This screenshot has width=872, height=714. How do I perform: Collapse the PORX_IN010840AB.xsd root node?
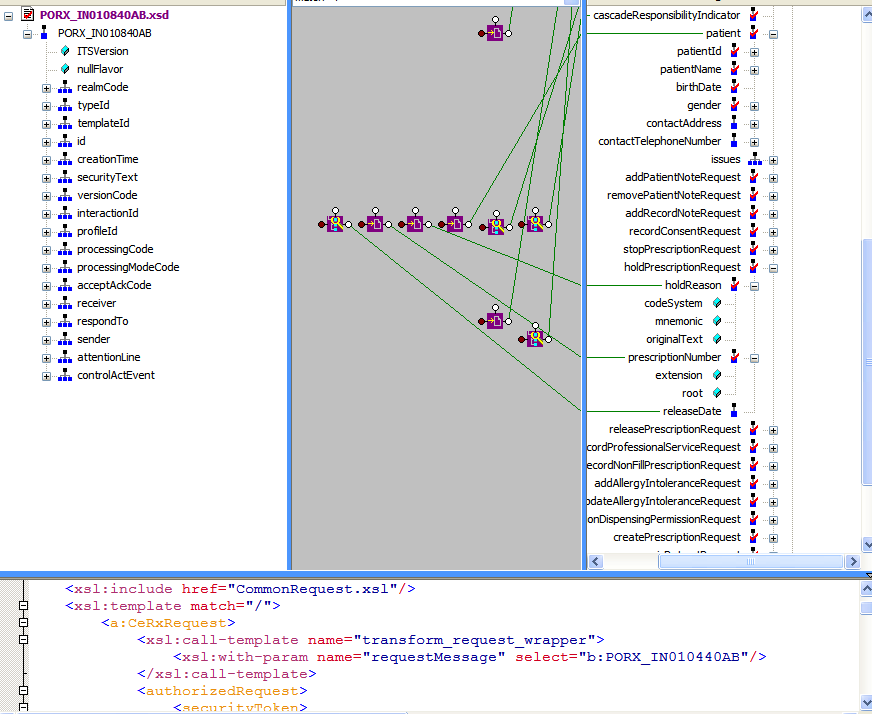(x=9, y=15)
